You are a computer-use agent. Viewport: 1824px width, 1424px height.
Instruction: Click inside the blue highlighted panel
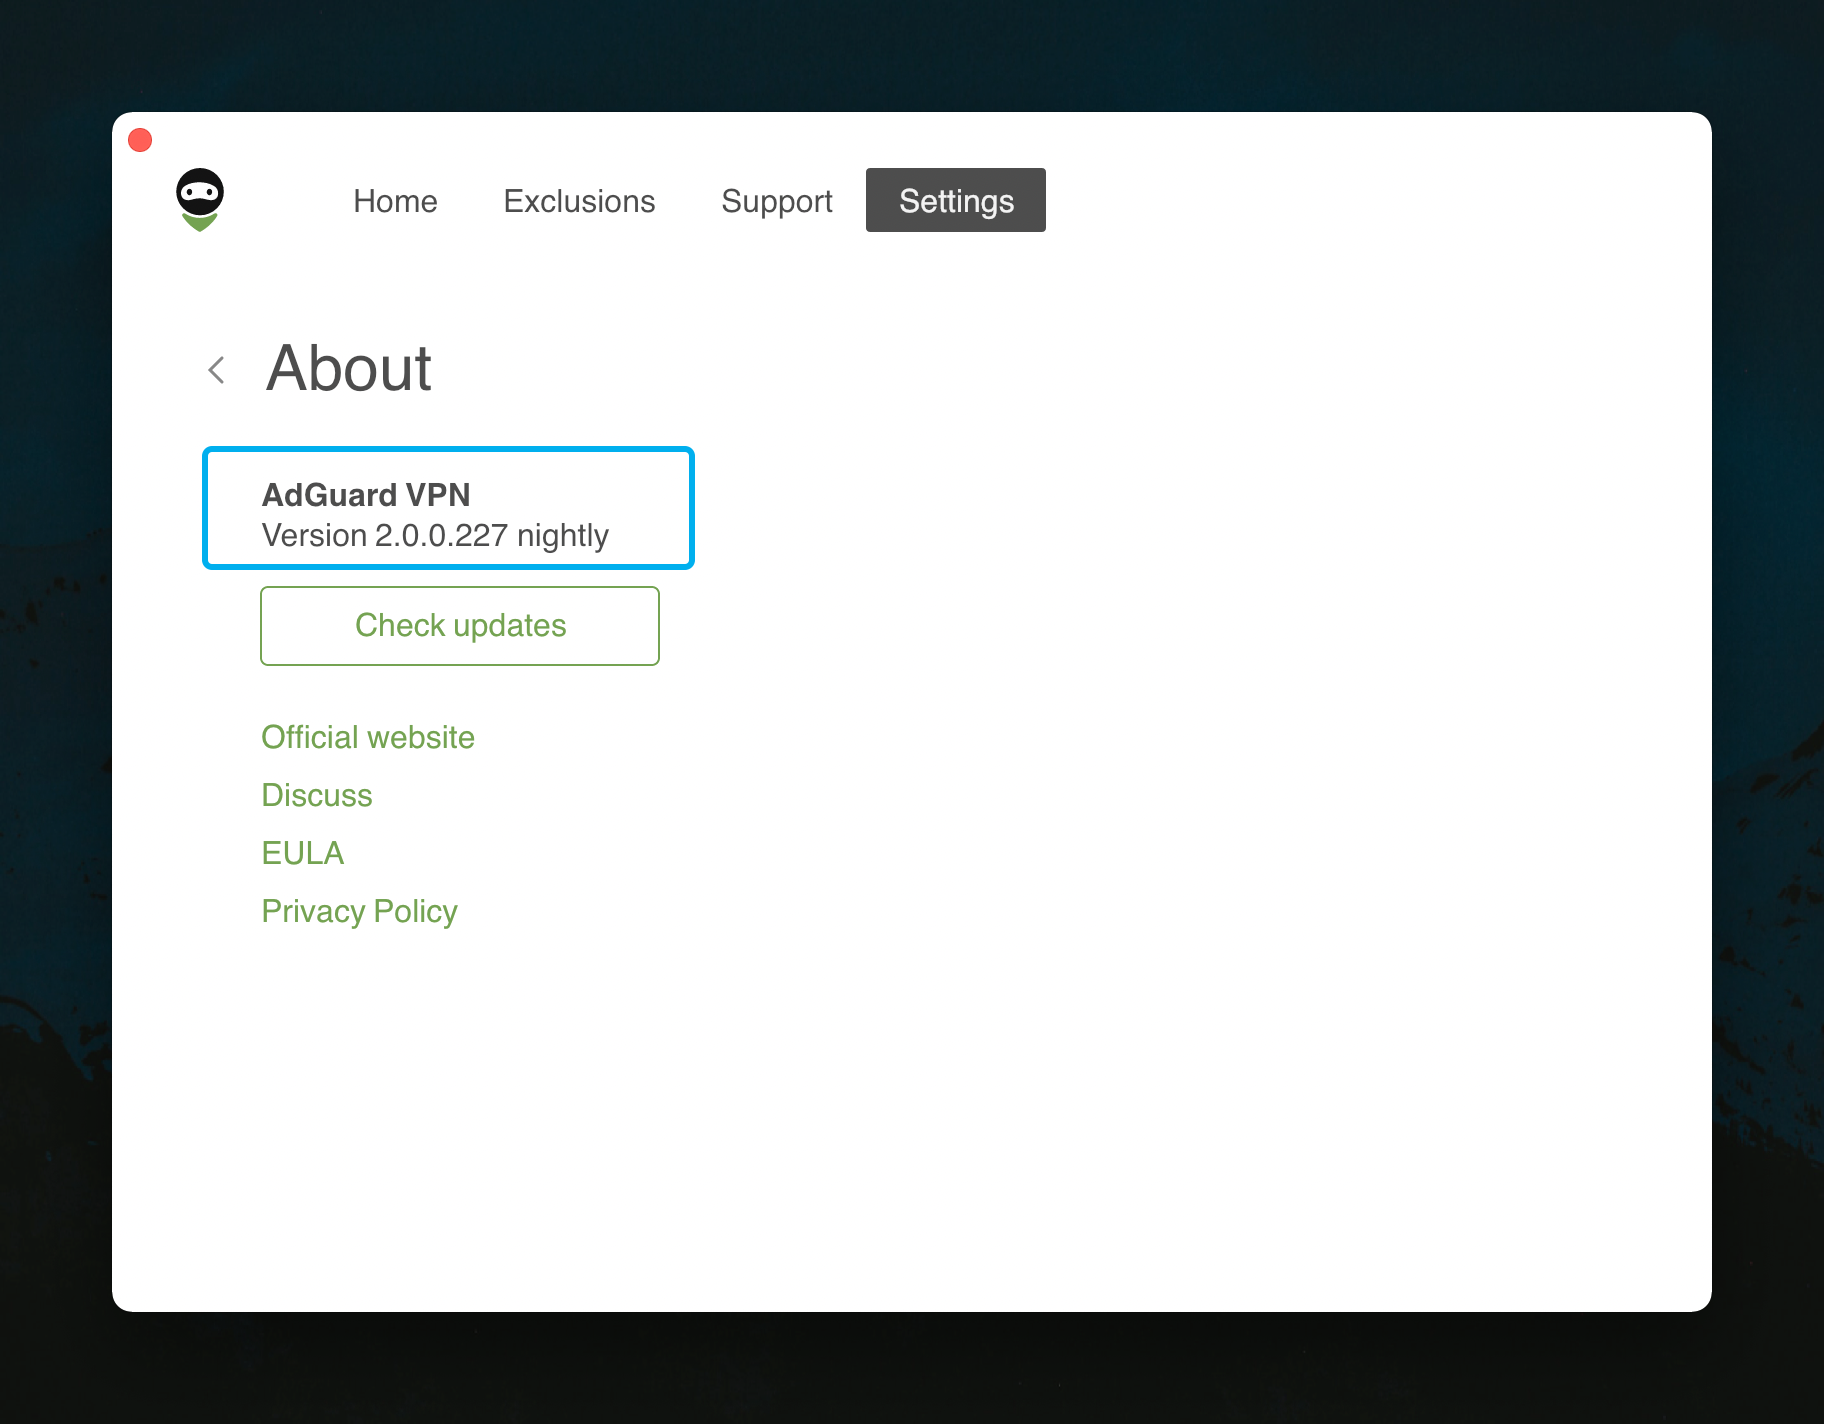click(448, 508)
